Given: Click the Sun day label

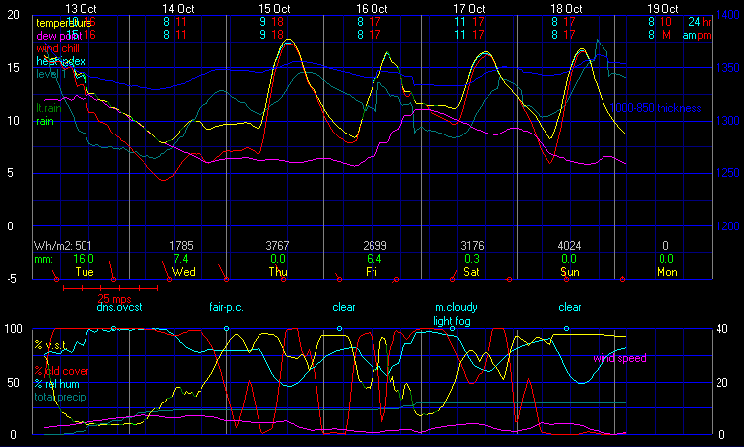Looking at the screenshot, I should pos(569,272).
